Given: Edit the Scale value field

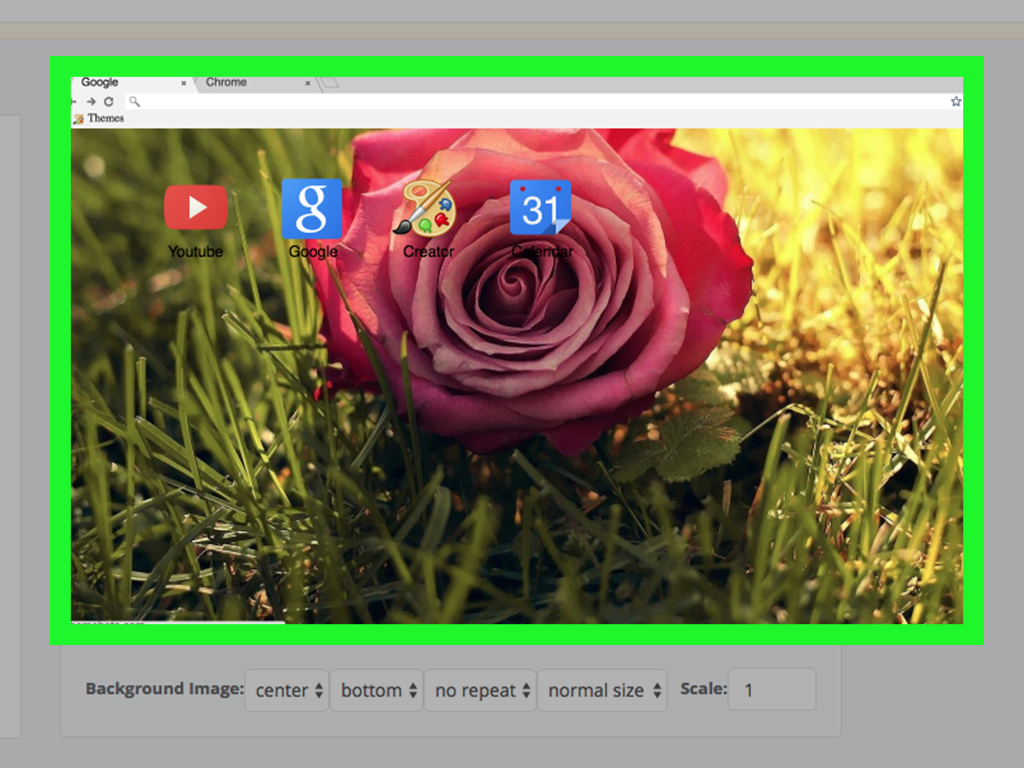Looking at the screenshot, I should click(771, 689).
